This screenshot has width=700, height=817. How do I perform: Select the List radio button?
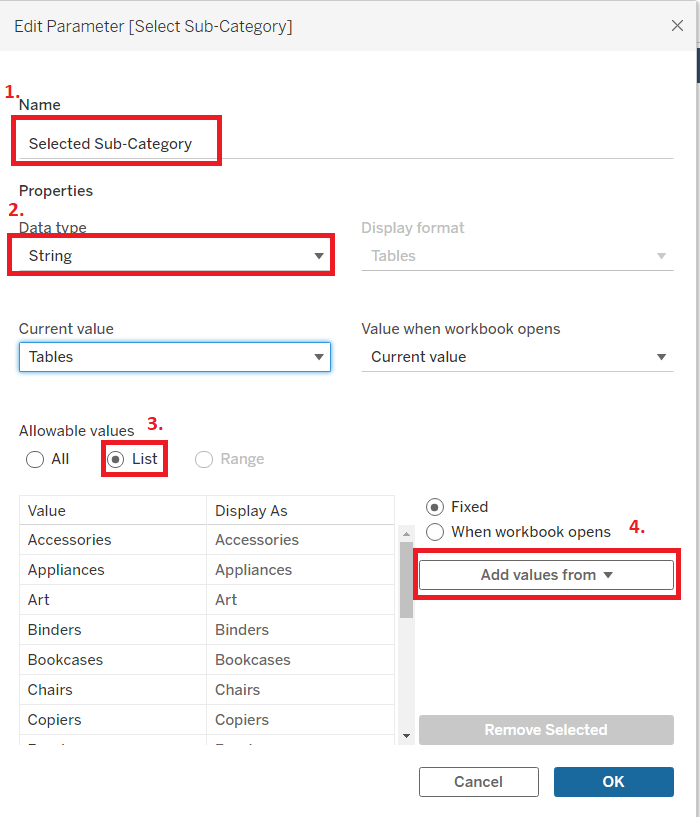click(115, 460)
